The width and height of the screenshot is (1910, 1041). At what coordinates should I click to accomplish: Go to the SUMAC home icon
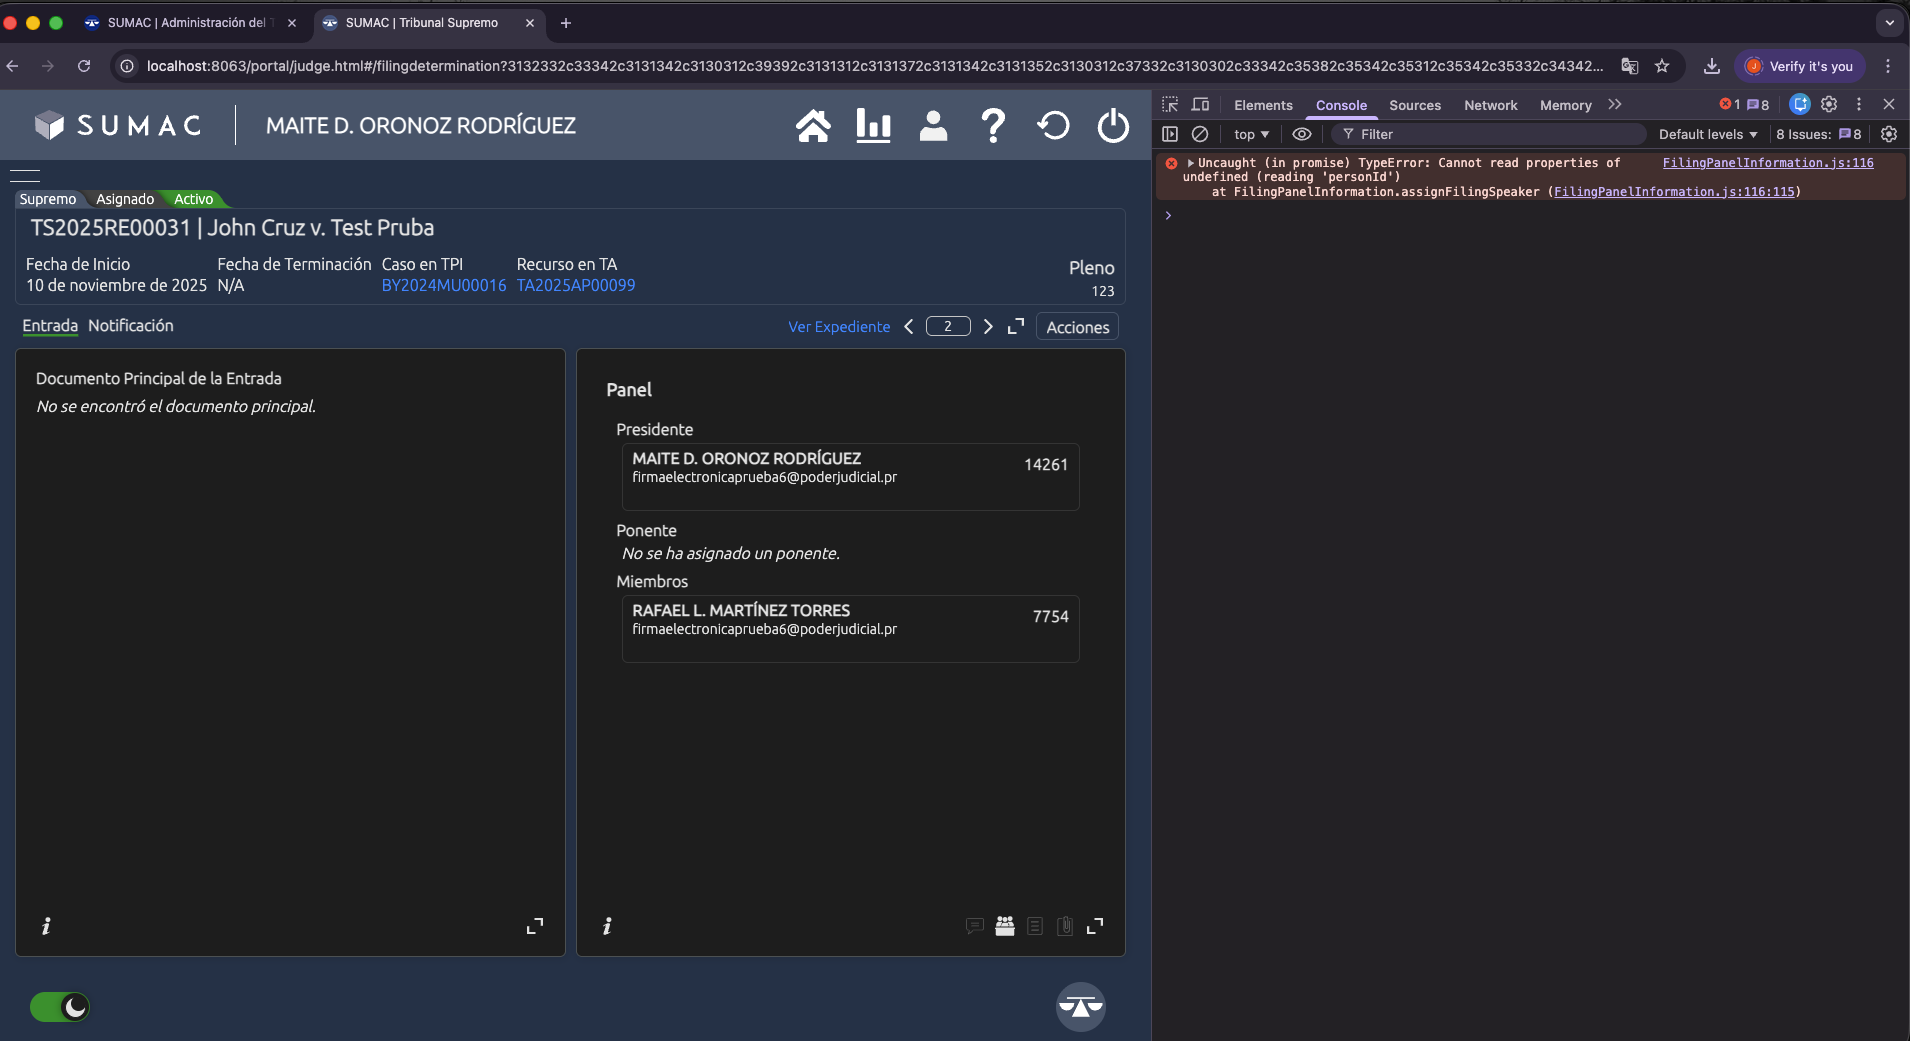[813, 126]
